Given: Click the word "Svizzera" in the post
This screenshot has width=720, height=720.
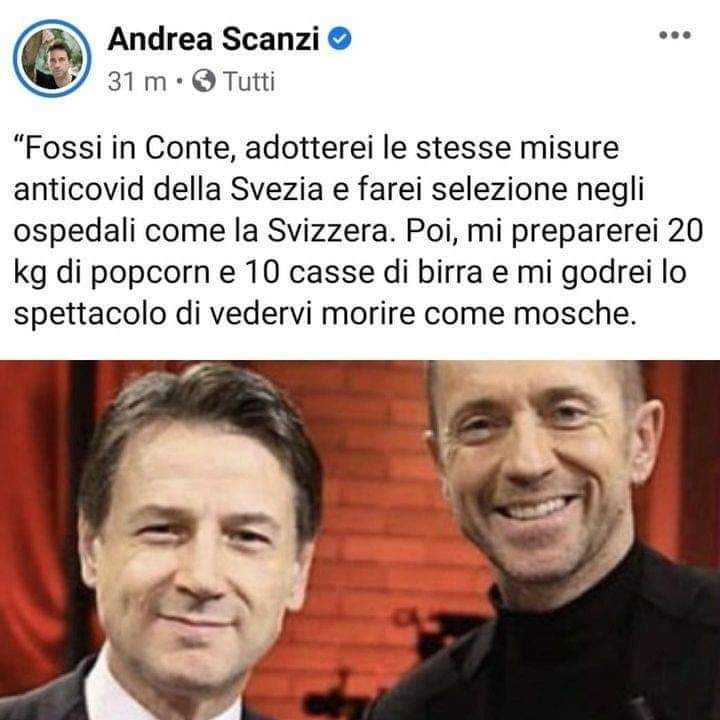Looking at the screenshot, I should (328, 231).
